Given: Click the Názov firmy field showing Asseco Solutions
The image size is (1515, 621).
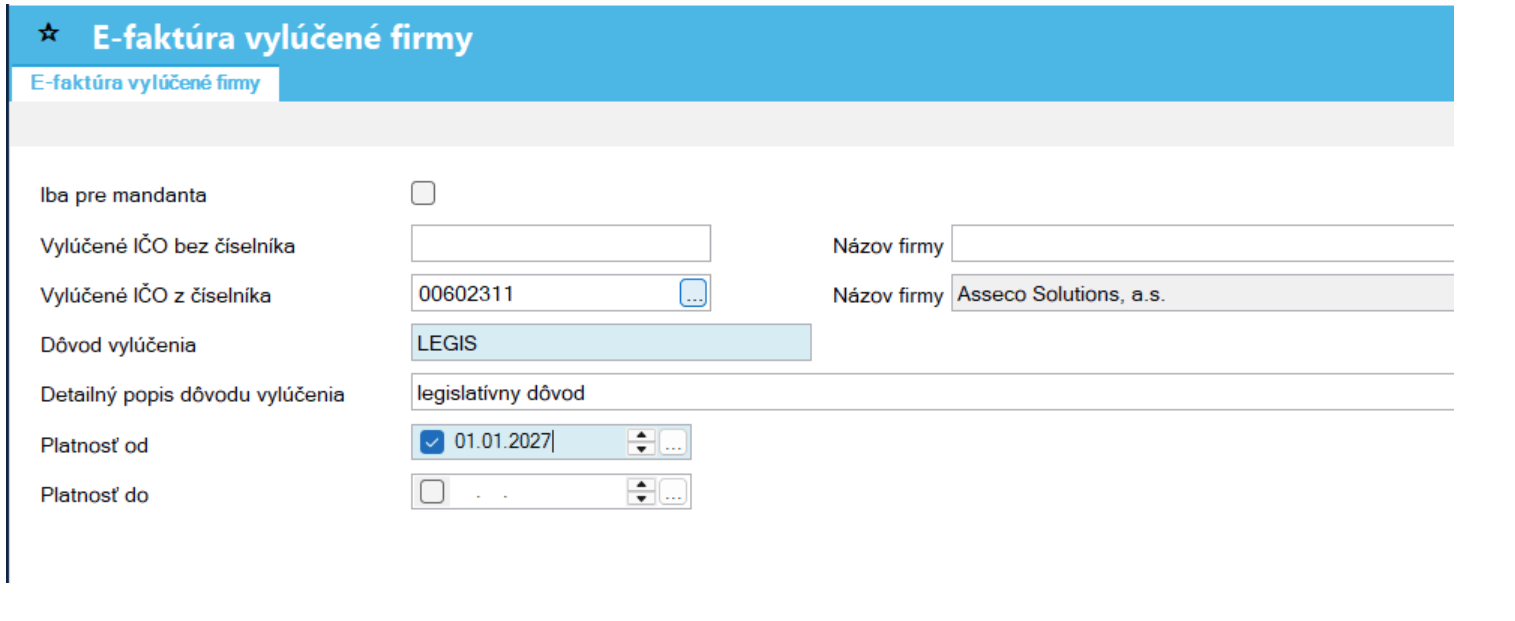Looking at the screenshot, I should pos(1202,294).
